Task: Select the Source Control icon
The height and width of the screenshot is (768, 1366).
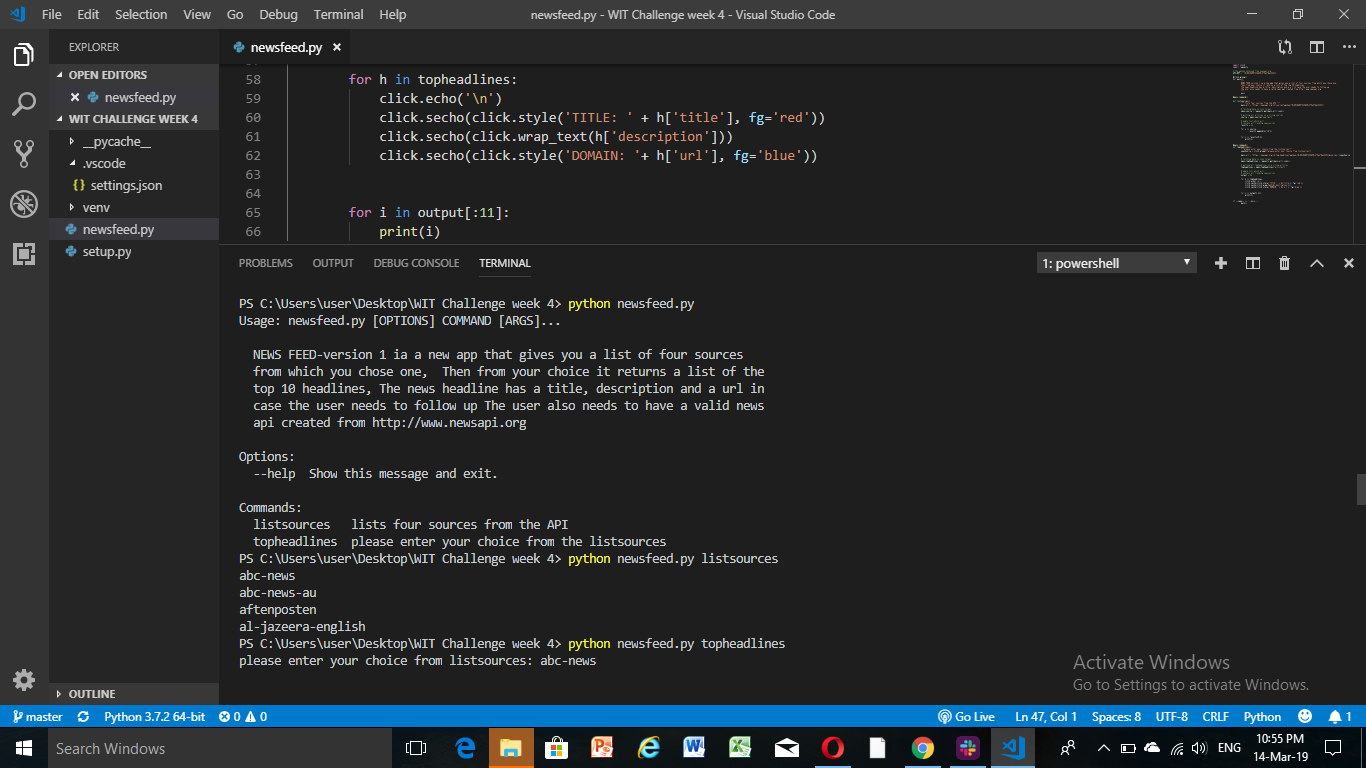Action: [24, 153]
